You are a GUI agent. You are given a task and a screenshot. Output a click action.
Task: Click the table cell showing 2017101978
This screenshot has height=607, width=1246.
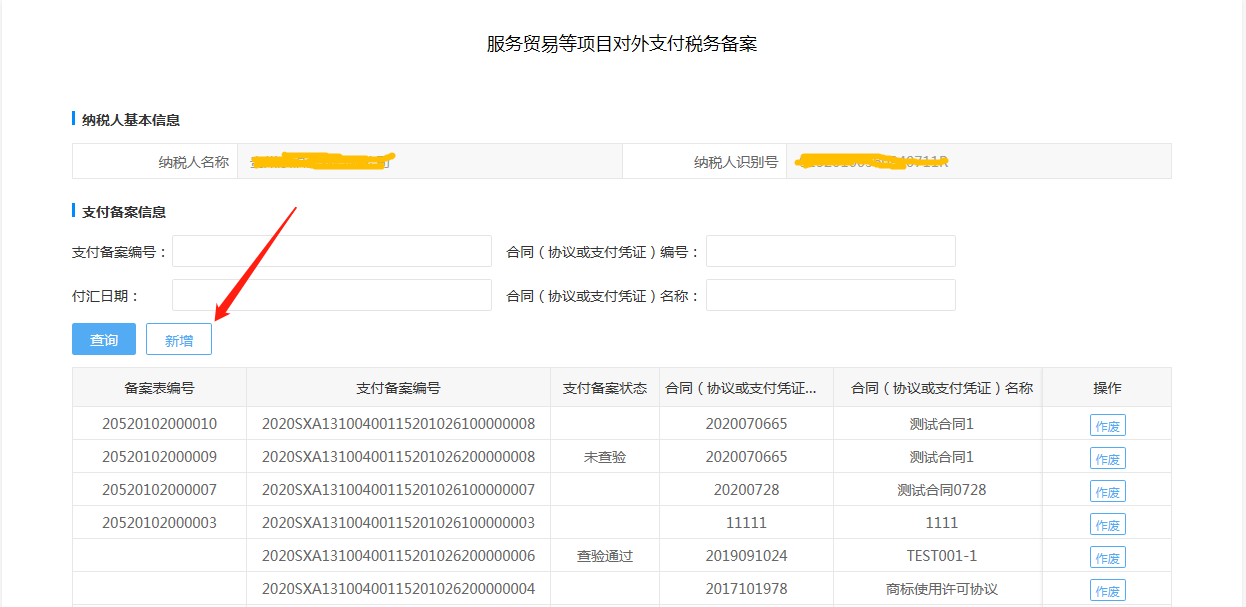click(x=746, y=589)
